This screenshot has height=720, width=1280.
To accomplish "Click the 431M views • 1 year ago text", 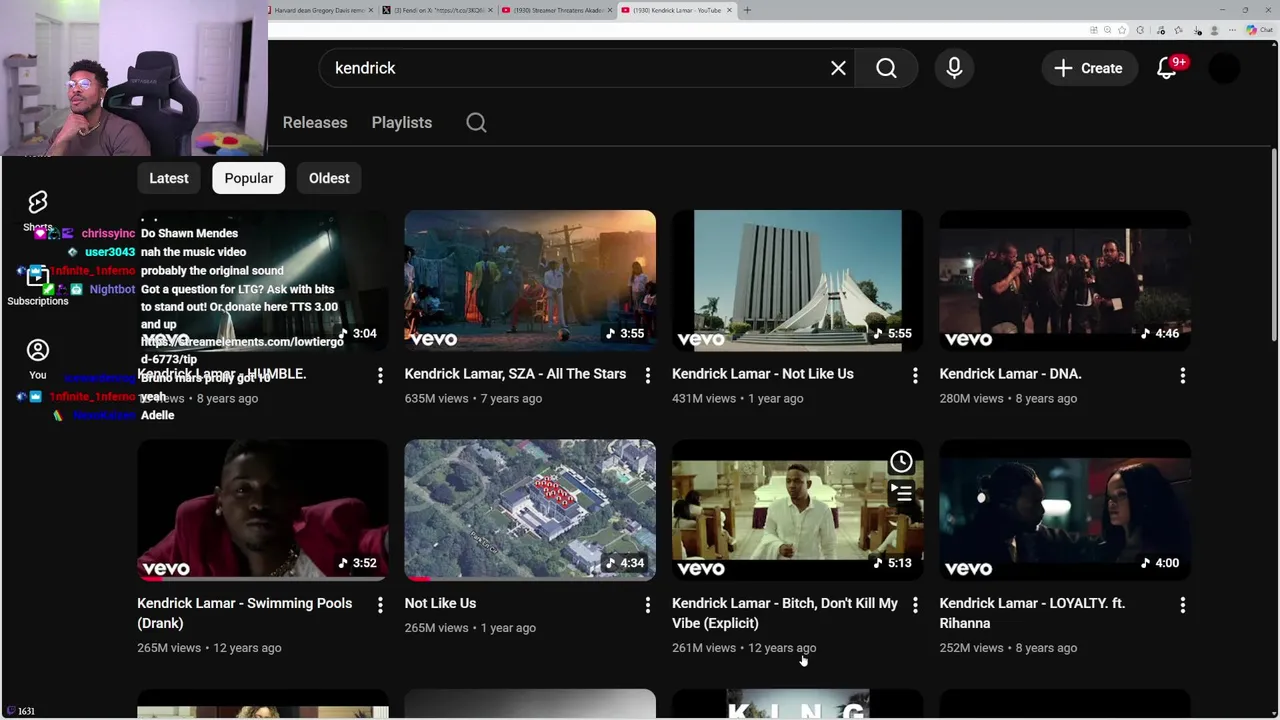I will click(738, 398).
